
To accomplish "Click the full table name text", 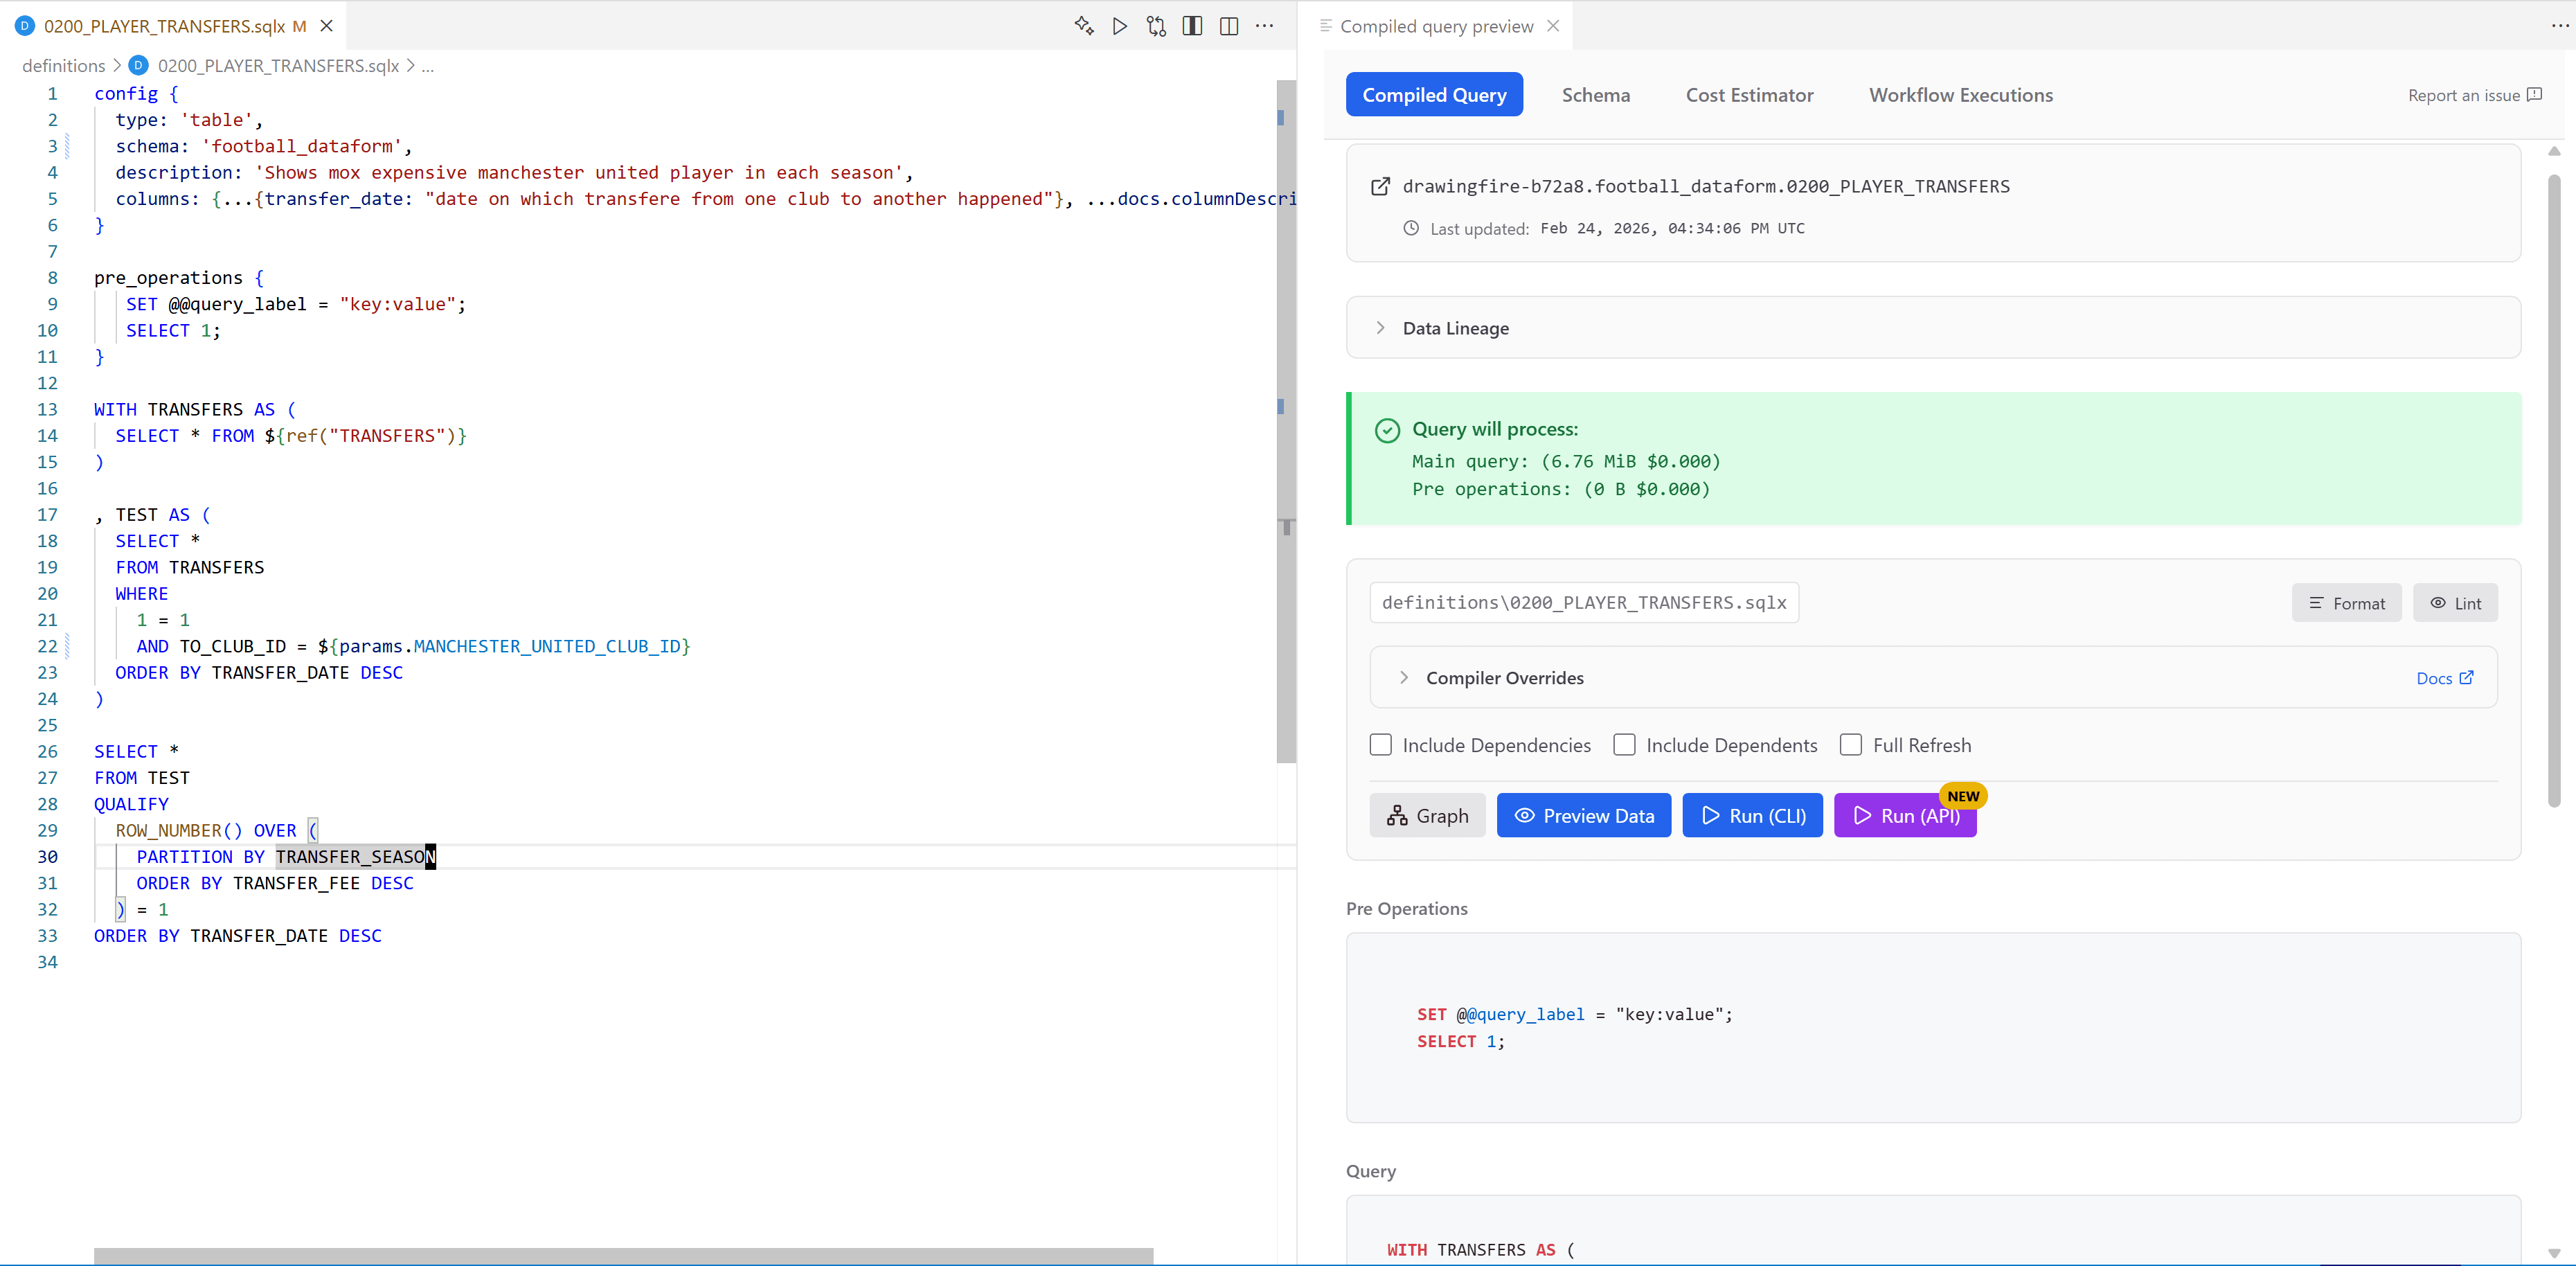I will coord(1706,187).
